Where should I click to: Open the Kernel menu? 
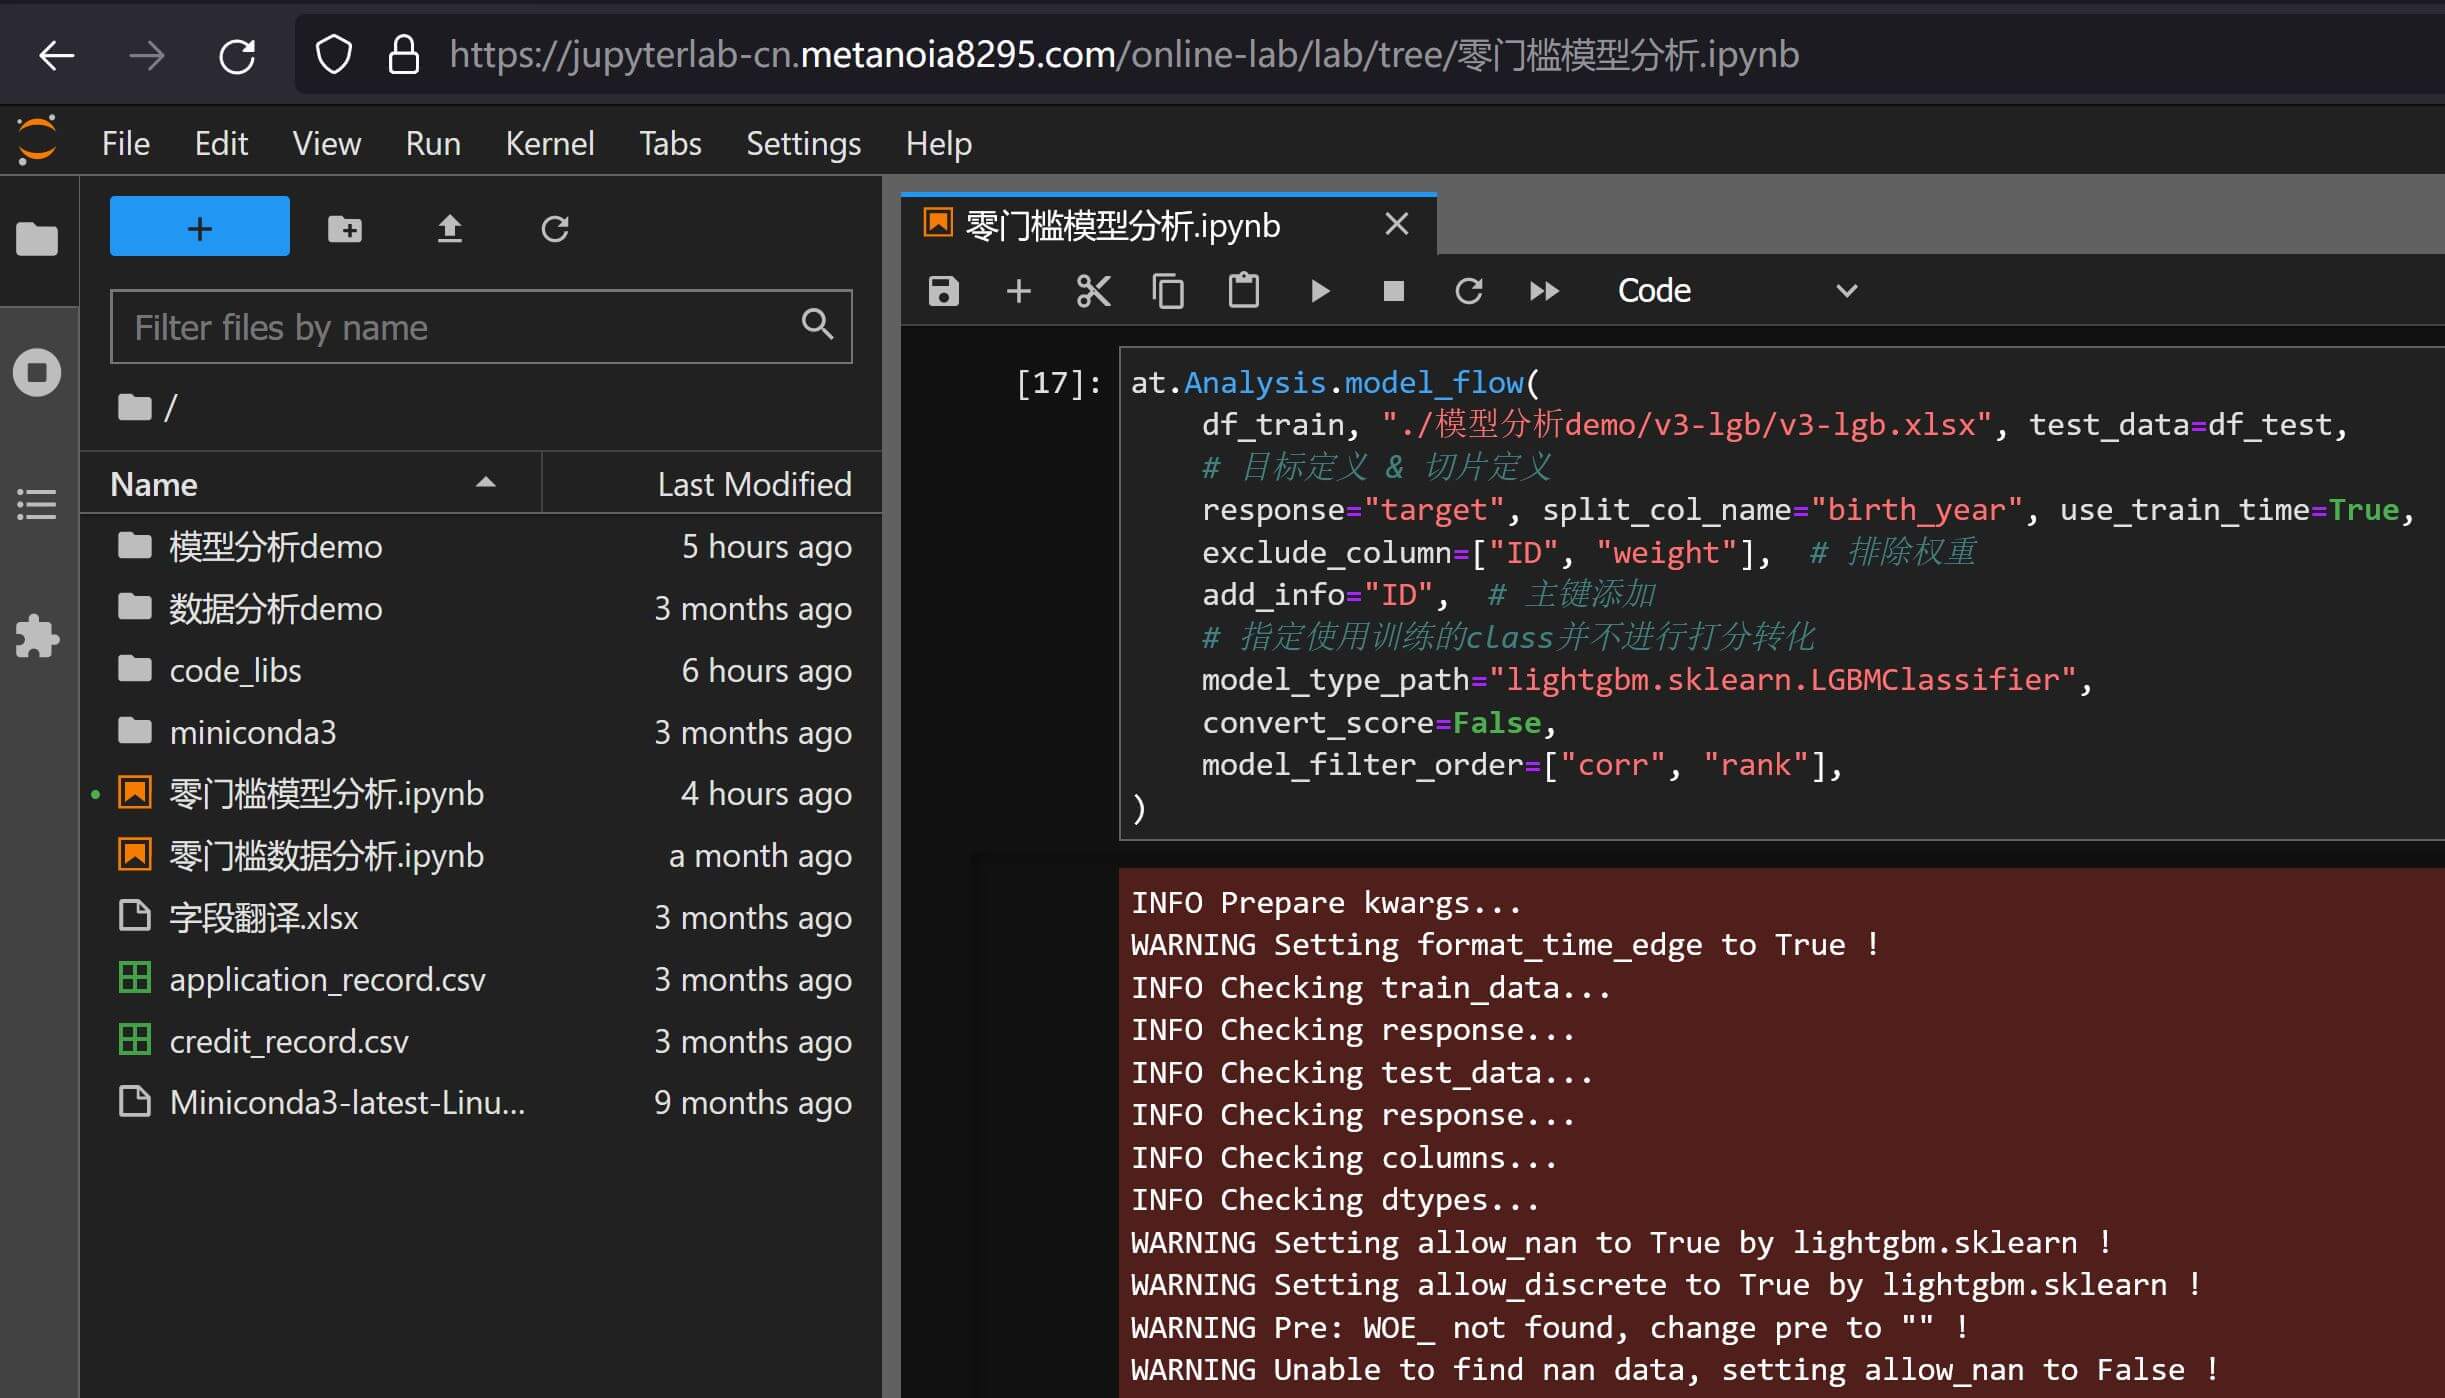pyautogui.click(x=549, y=144)
